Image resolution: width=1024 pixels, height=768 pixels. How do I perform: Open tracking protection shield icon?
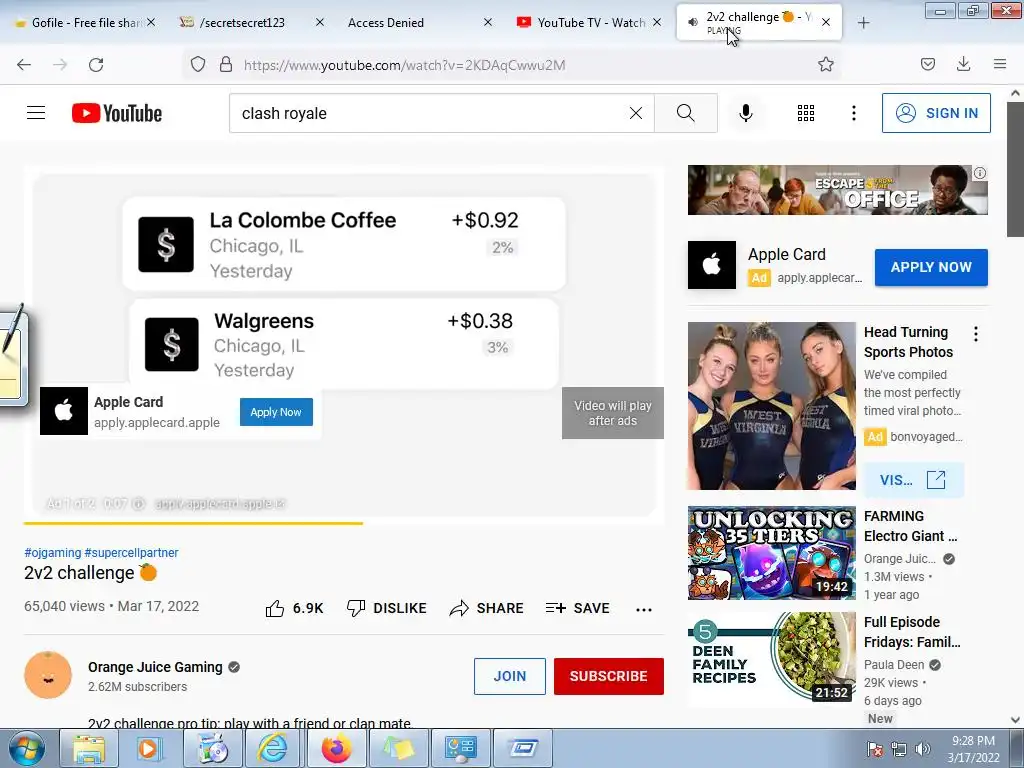pos(198,65)
